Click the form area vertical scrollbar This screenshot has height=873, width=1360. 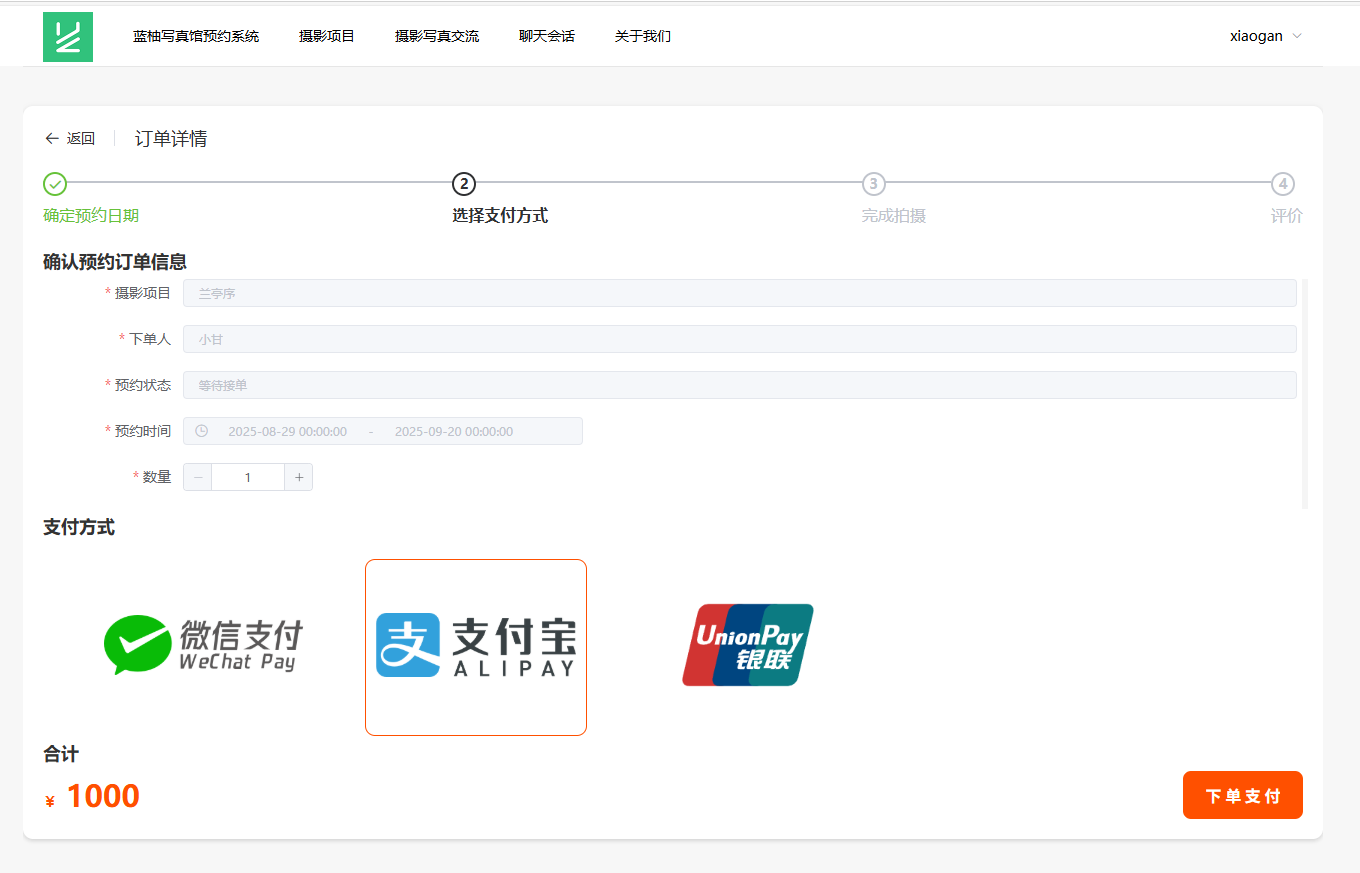pos(1305,394)
